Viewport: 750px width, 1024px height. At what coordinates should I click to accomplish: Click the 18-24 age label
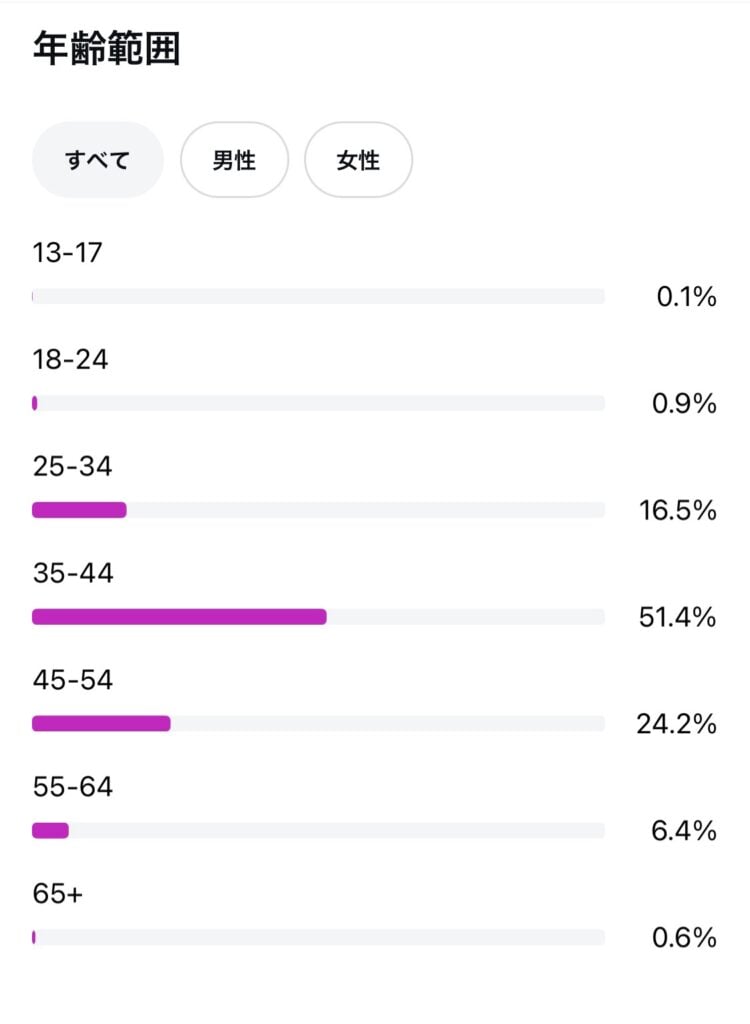tap(70, 360)
